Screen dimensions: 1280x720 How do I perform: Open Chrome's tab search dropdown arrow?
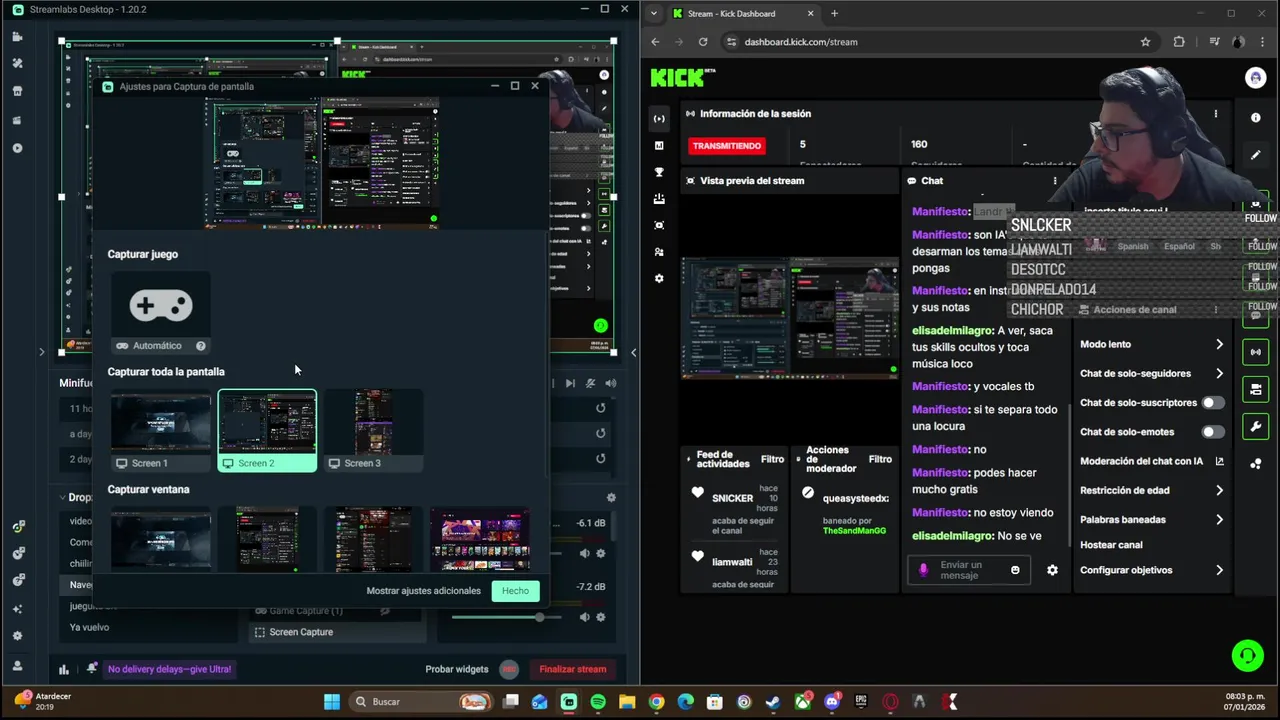coord(654,13)
